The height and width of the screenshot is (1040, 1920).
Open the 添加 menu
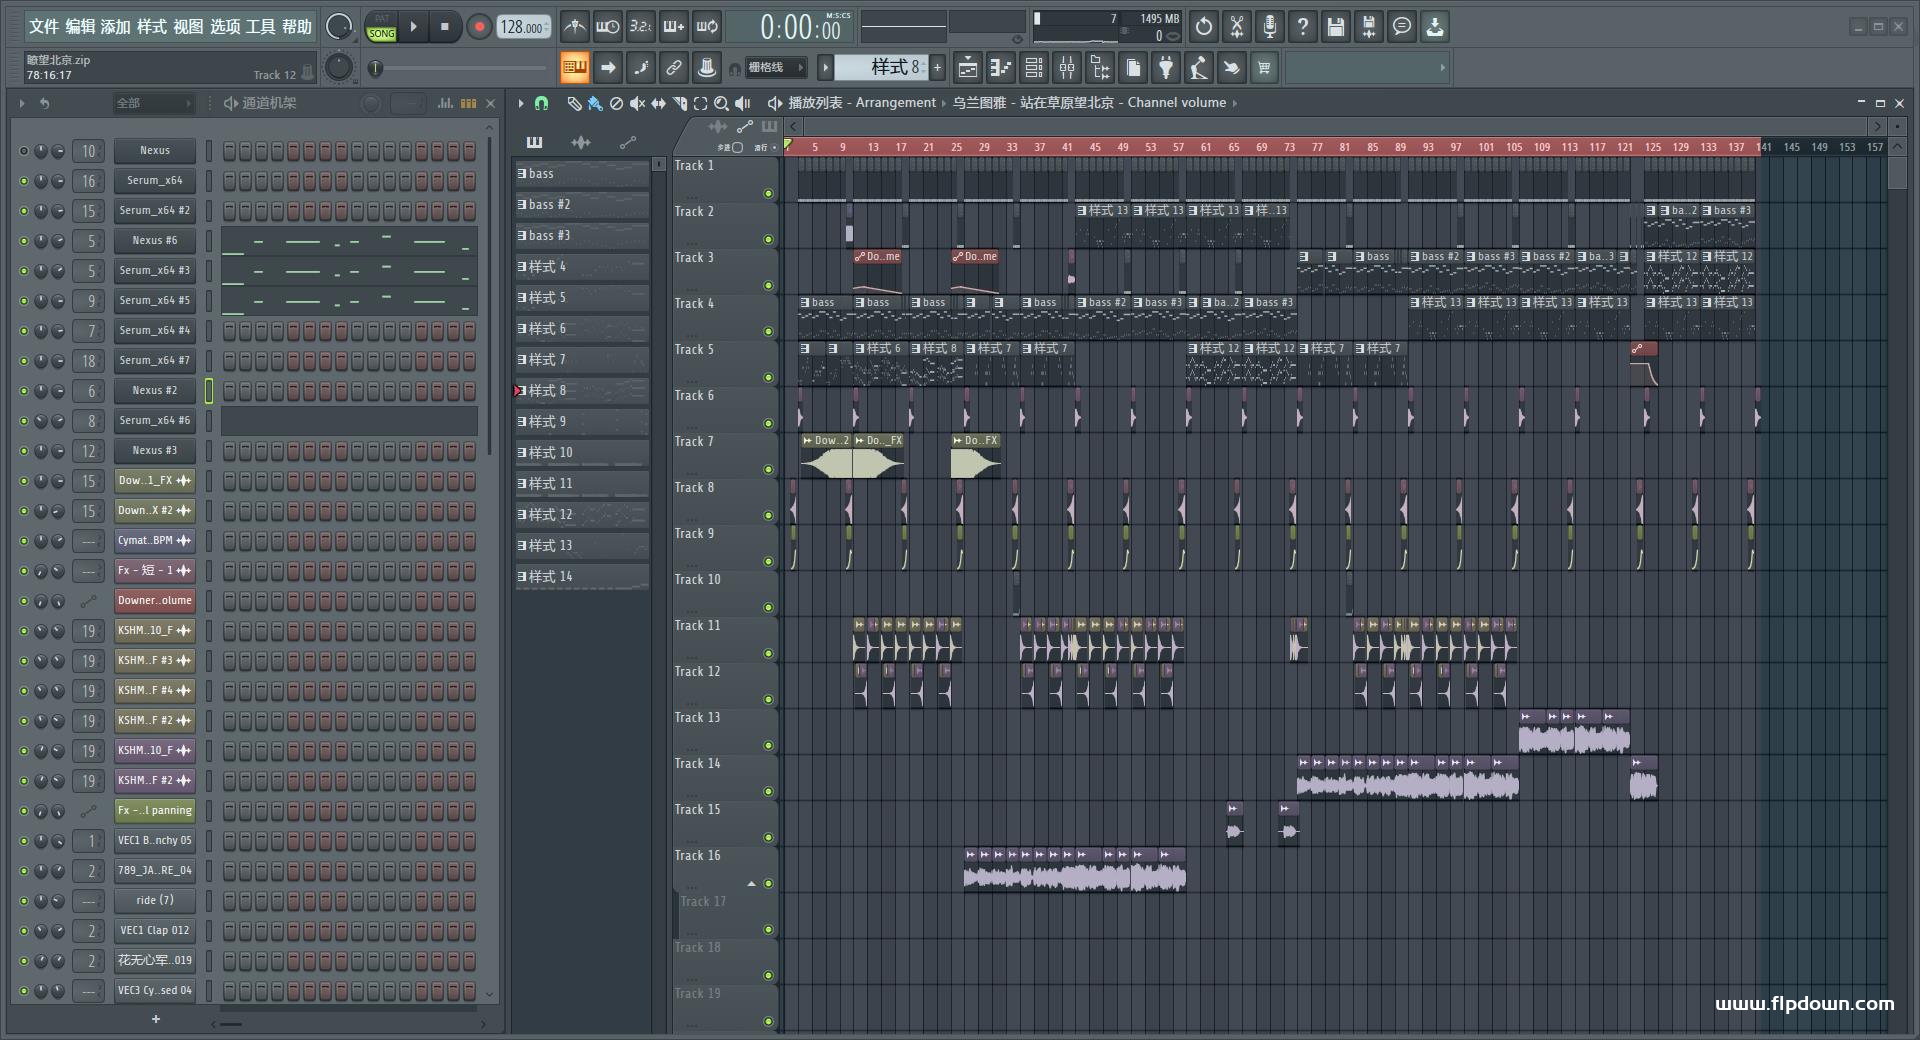point(116,27)
